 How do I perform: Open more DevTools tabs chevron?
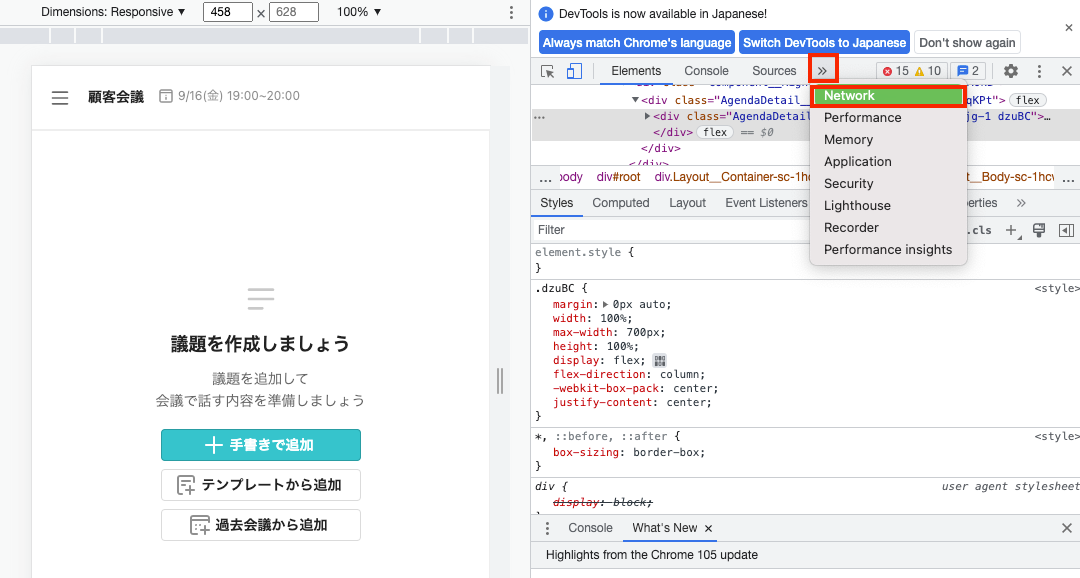822,71
